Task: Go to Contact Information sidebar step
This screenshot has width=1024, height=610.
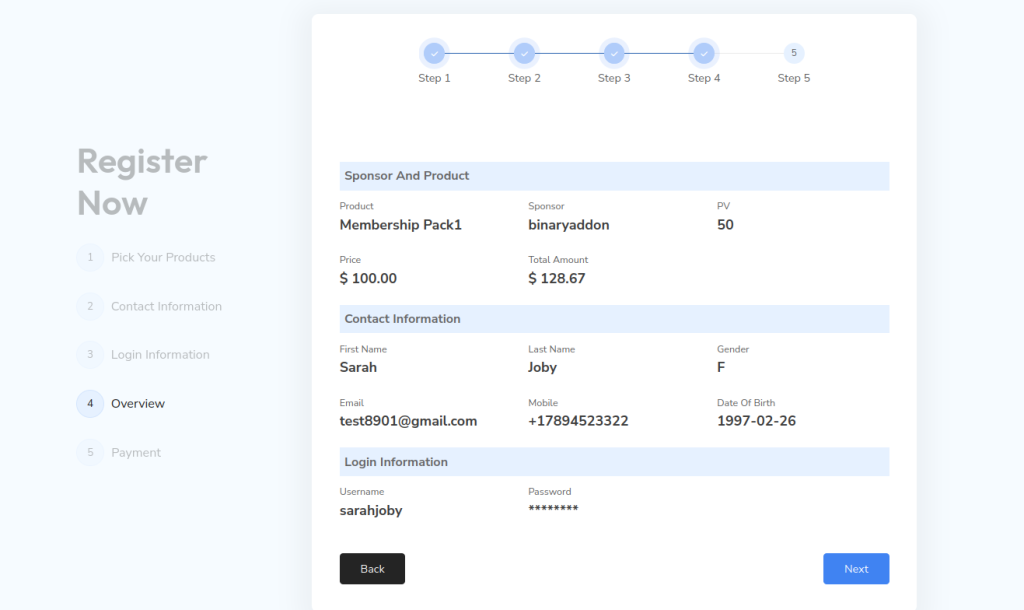Action: [166, 307]
